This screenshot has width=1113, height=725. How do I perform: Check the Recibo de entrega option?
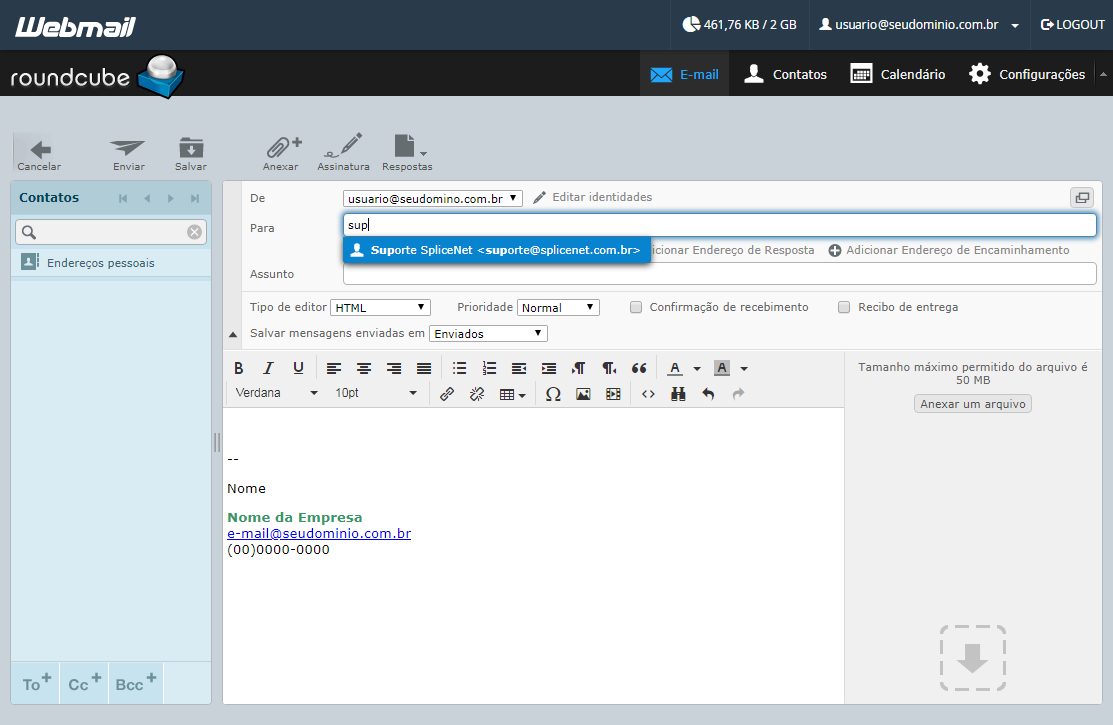[x=844, y=307]
